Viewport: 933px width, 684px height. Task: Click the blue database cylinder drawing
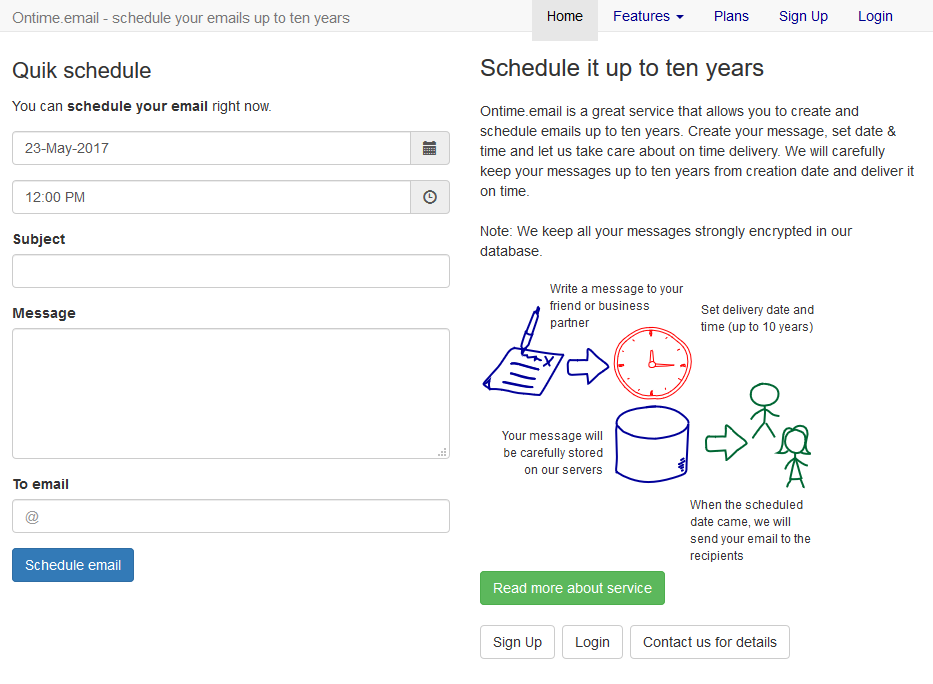[652, 445]
